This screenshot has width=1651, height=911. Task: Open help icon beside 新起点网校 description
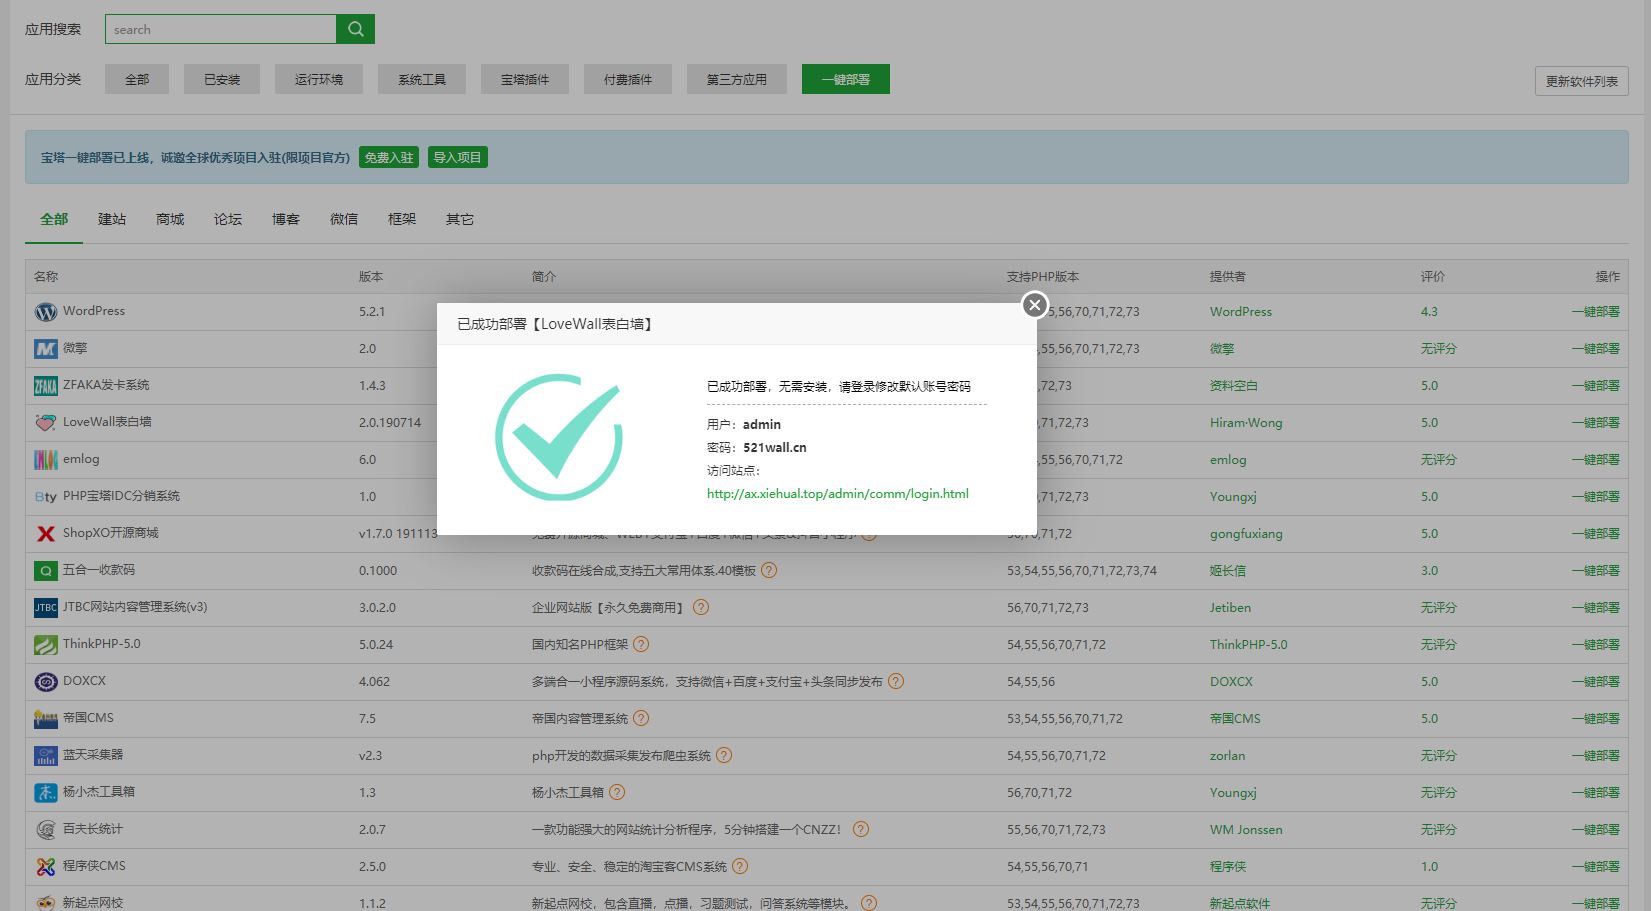pos(869,903)
